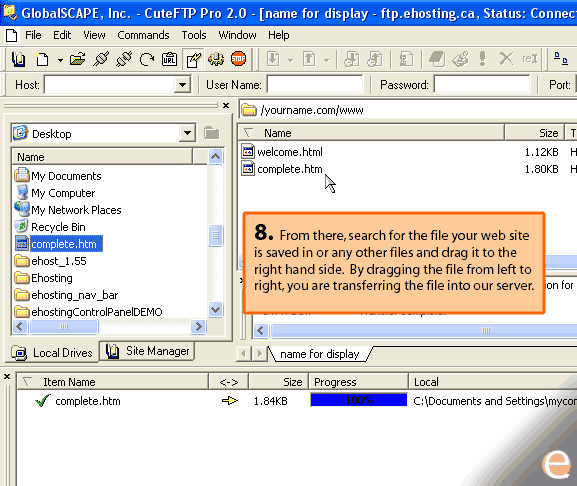
Task: Click the Reconnect circular arrow icon
Action: coord(147,59)
